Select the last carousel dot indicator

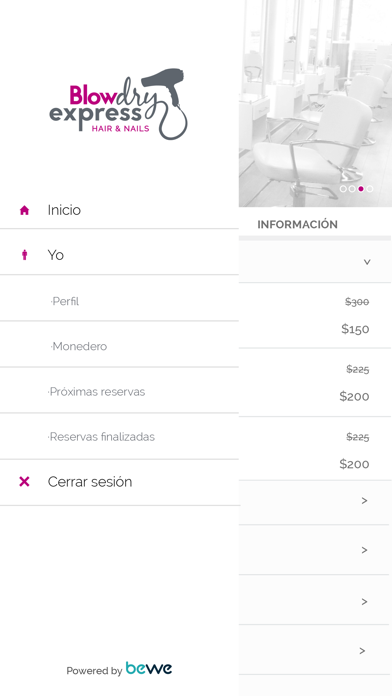[370, 189]
